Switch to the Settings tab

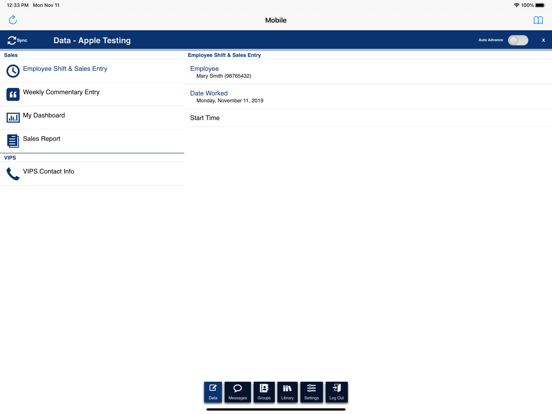[311, 392]
